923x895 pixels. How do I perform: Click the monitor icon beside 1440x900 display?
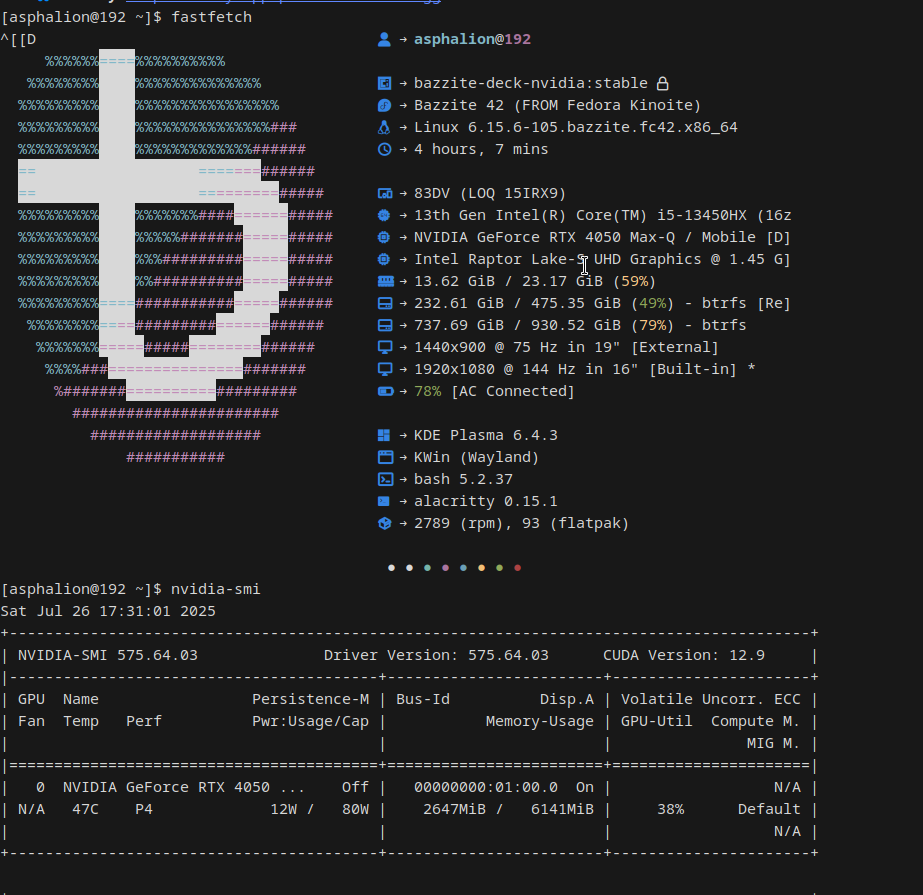[x=384, y=347]
